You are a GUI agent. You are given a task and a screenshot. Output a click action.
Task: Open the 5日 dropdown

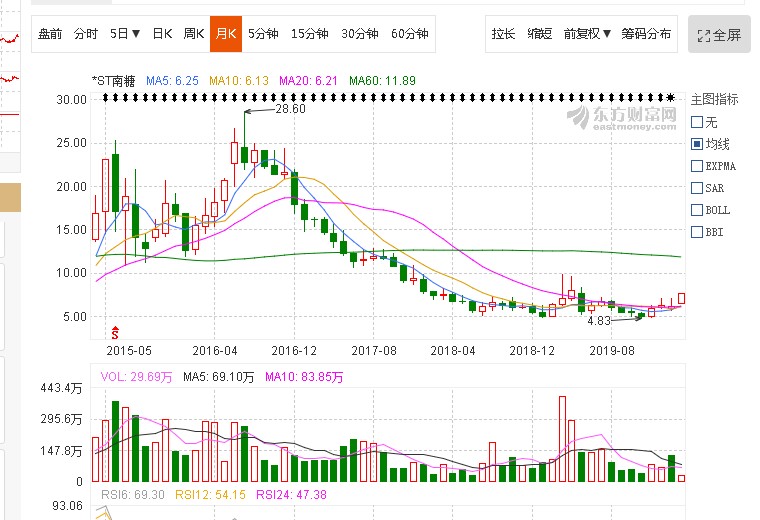click(x=125, y=34)
